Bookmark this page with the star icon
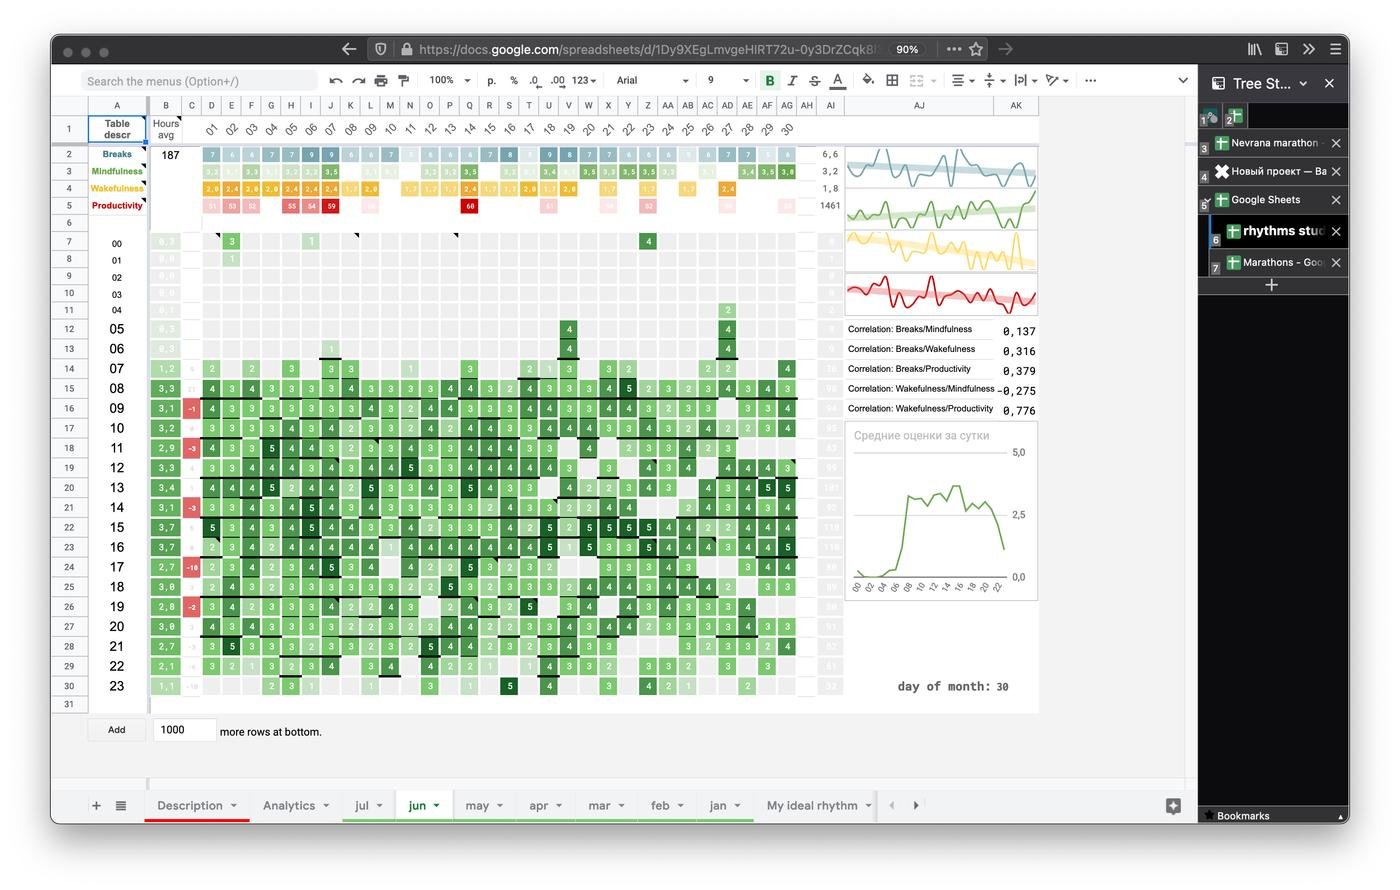 click(976, 49)
